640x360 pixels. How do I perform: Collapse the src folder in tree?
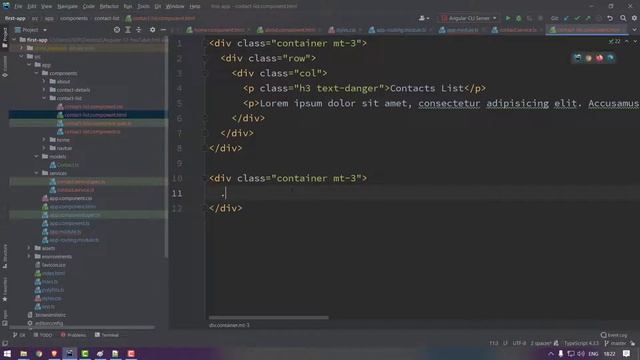point(22,57)
